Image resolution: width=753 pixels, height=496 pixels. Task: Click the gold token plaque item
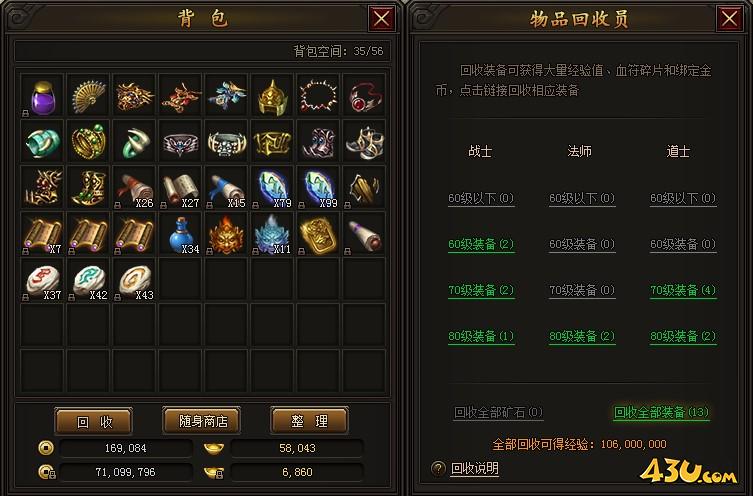[x=318, y=234]
